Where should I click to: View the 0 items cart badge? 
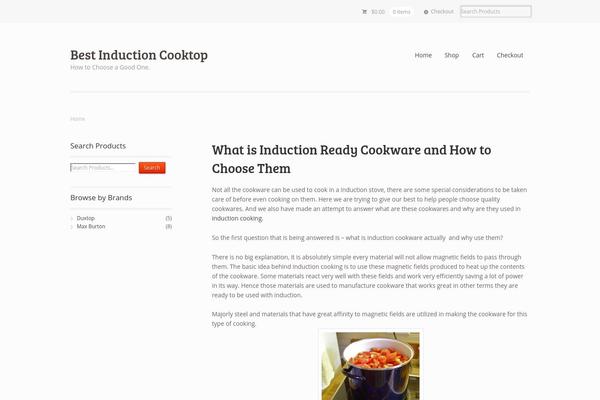pos(401,12)
